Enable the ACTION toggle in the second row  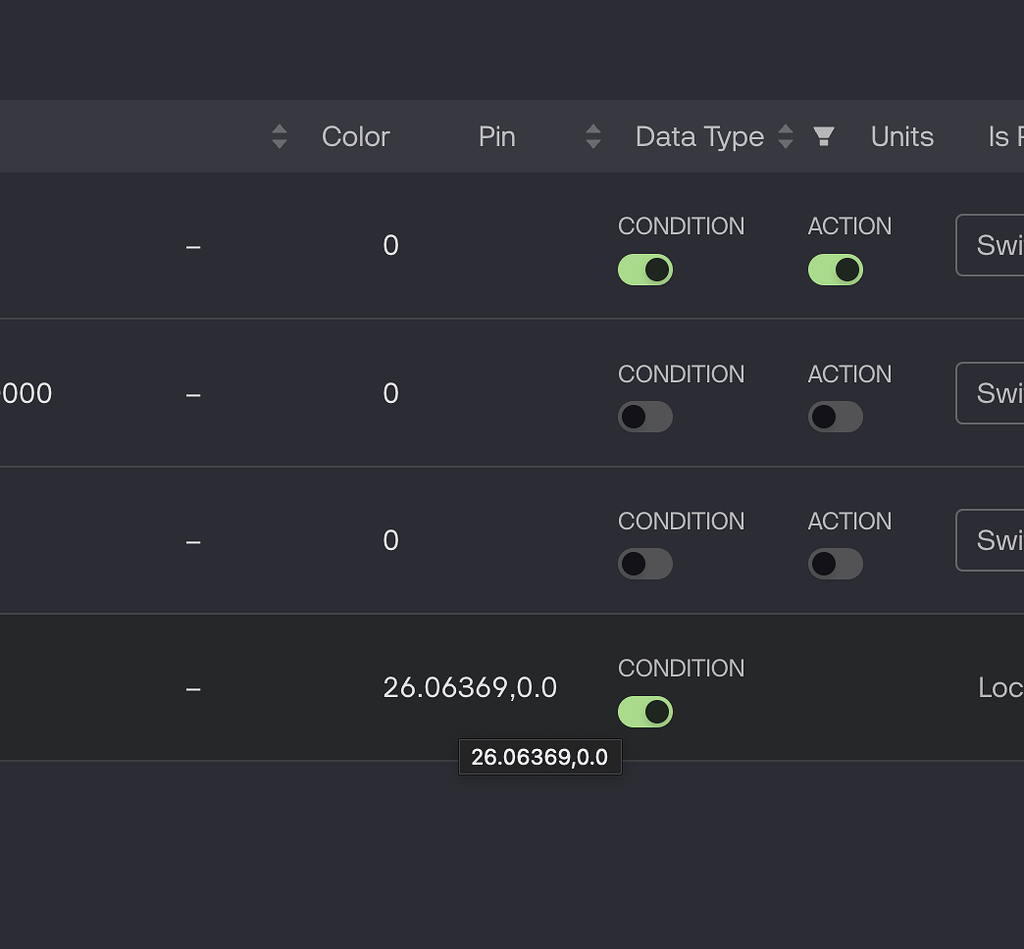click(x=835, y=417)
